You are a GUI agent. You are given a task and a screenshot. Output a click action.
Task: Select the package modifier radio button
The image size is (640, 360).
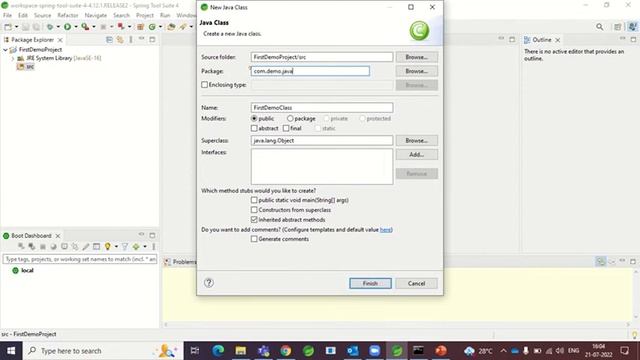coord(290,118)
